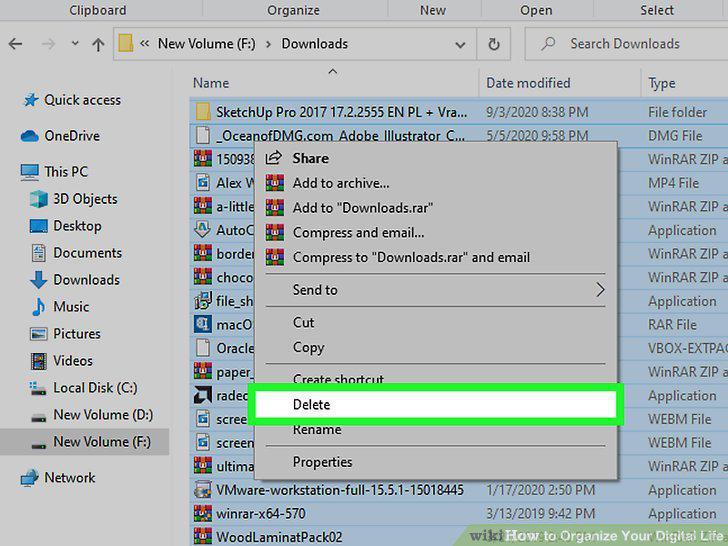Sort files by Date modified column
Viewport: 728px width, 546px height.
point(528,83)
